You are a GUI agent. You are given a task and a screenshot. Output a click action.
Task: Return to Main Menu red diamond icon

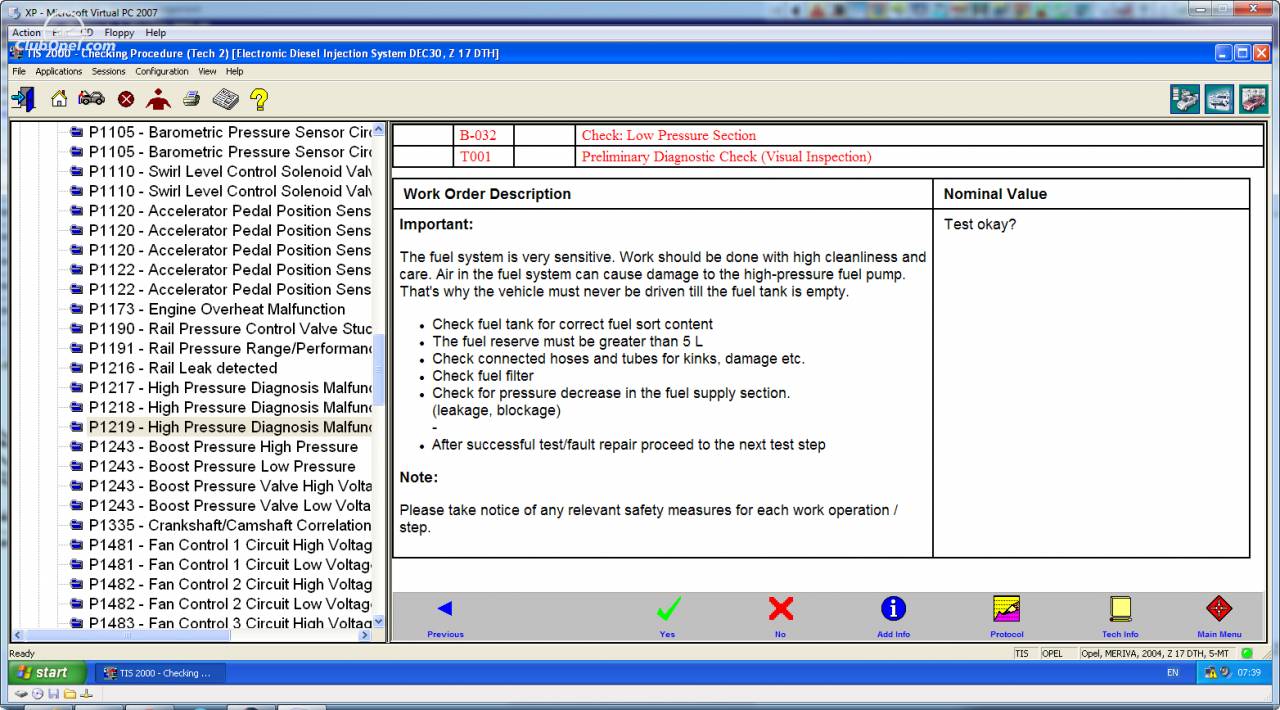(x=1219, y=615)
